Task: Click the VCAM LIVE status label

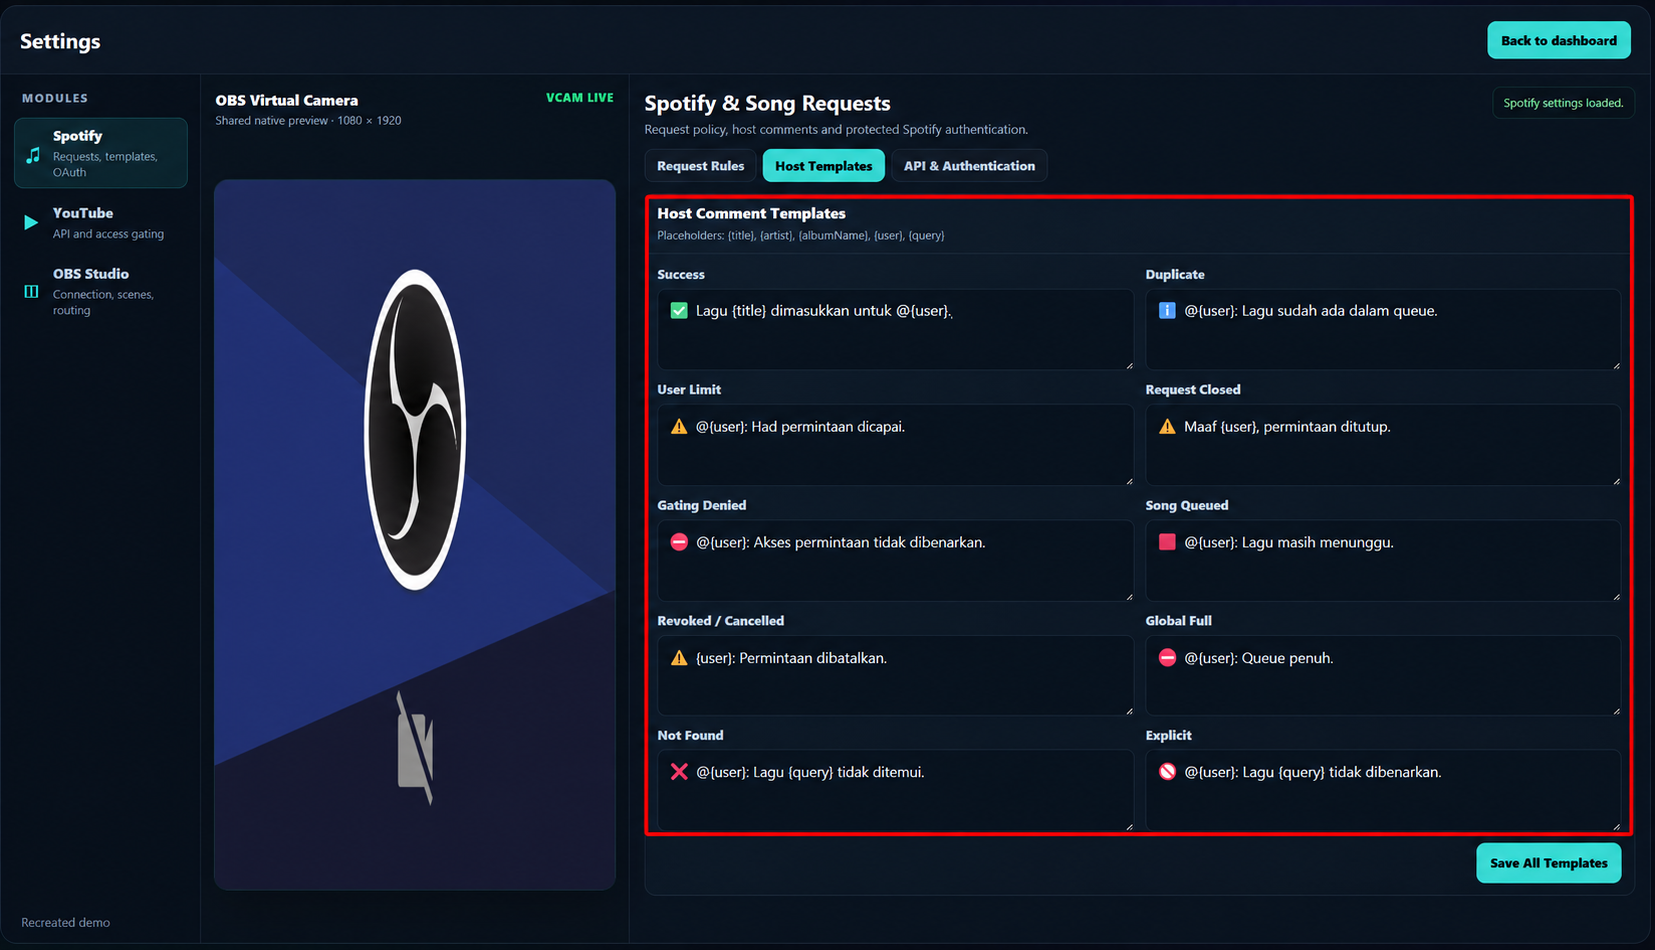Action: pyautogui.click(x=580, y=98)
